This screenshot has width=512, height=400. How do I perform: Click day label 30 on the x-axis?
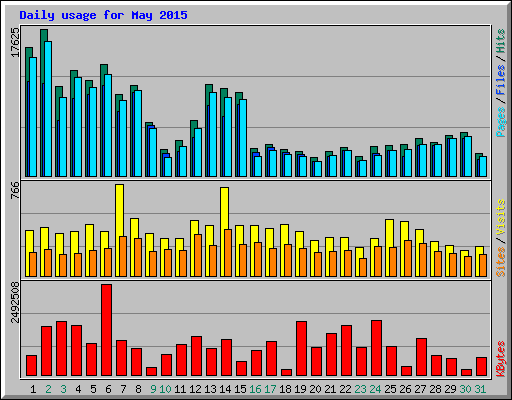pyautogui.click(x=465, y=389)
